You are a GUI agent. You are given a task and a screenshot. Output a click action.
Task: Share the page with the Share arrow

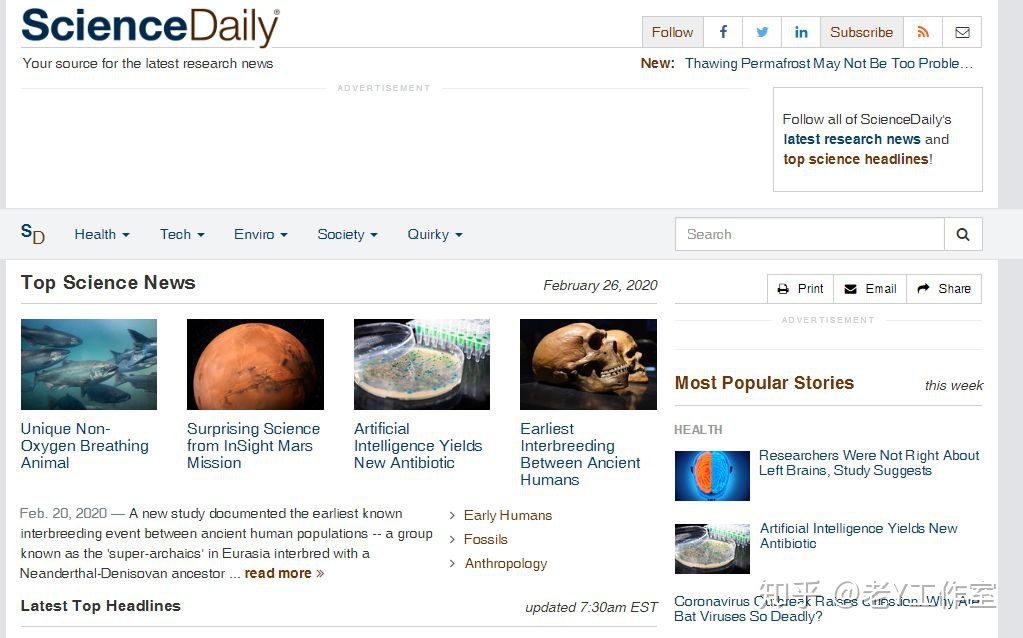tap(944, 289)
